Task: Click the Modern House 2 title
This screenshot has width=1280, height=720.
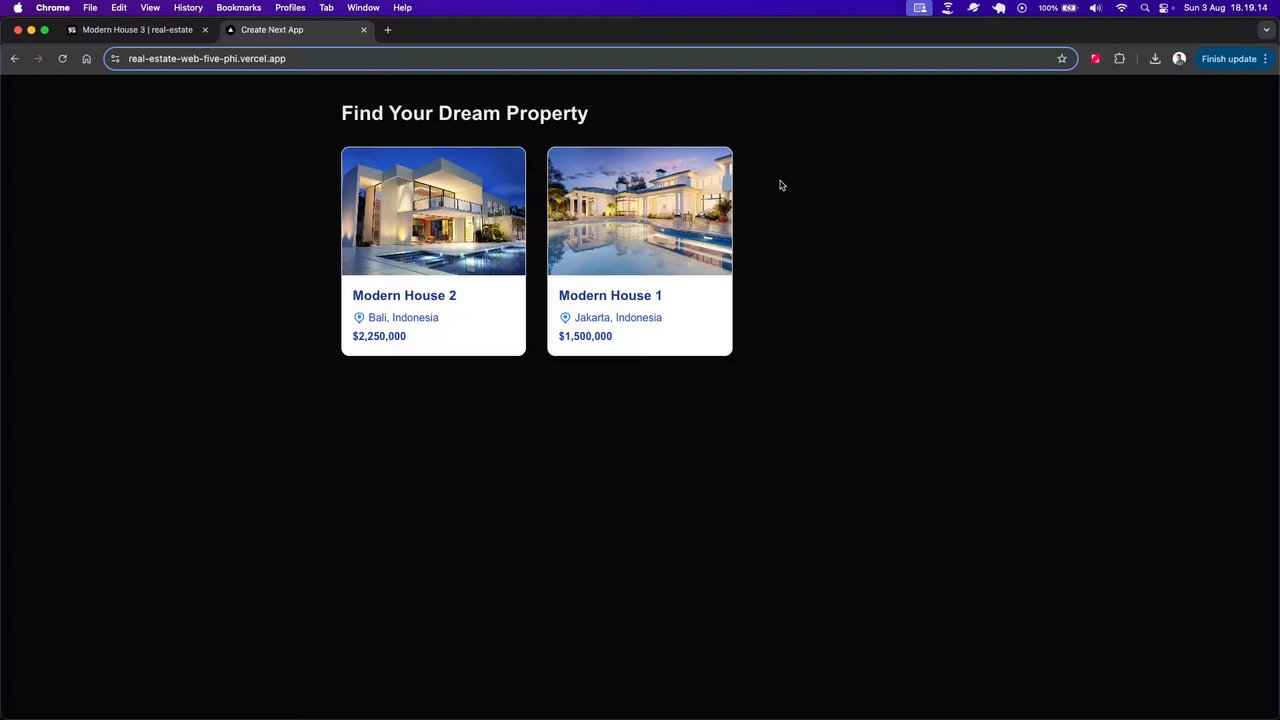Action: pos(404,295)
